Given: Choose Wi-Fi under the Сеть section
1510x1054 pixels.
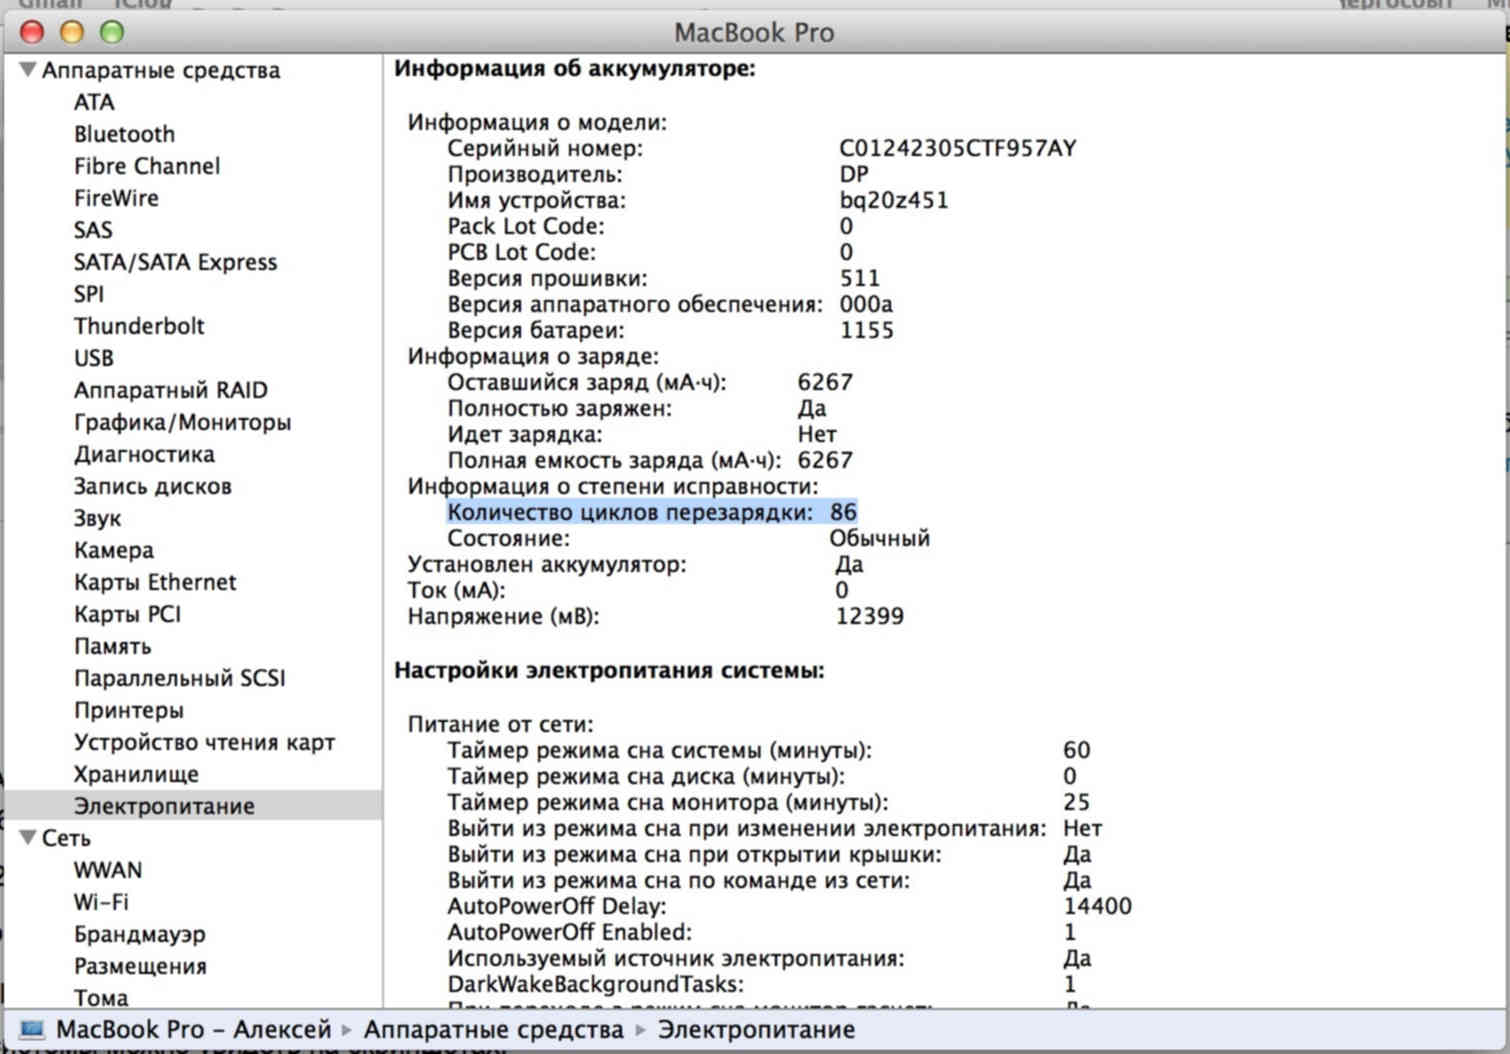Looking at the screenshot, I should (x=101, y=902).
